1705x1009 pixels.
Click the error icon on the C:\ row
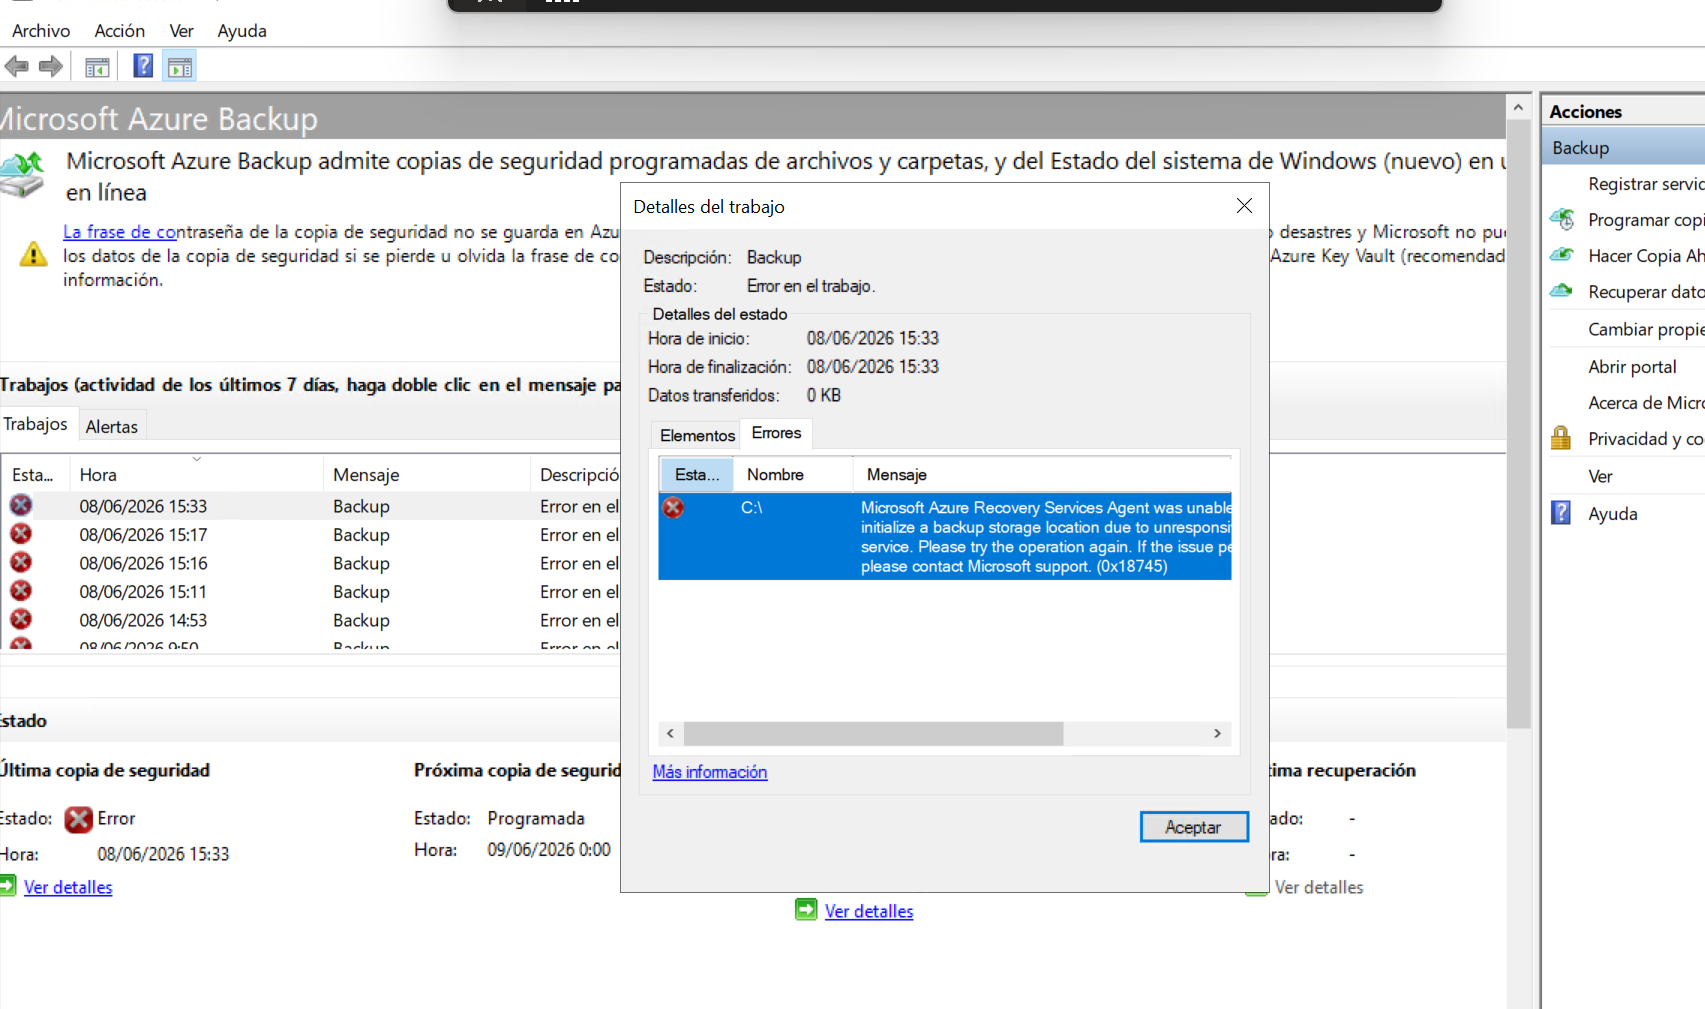[x=674, y=508]
